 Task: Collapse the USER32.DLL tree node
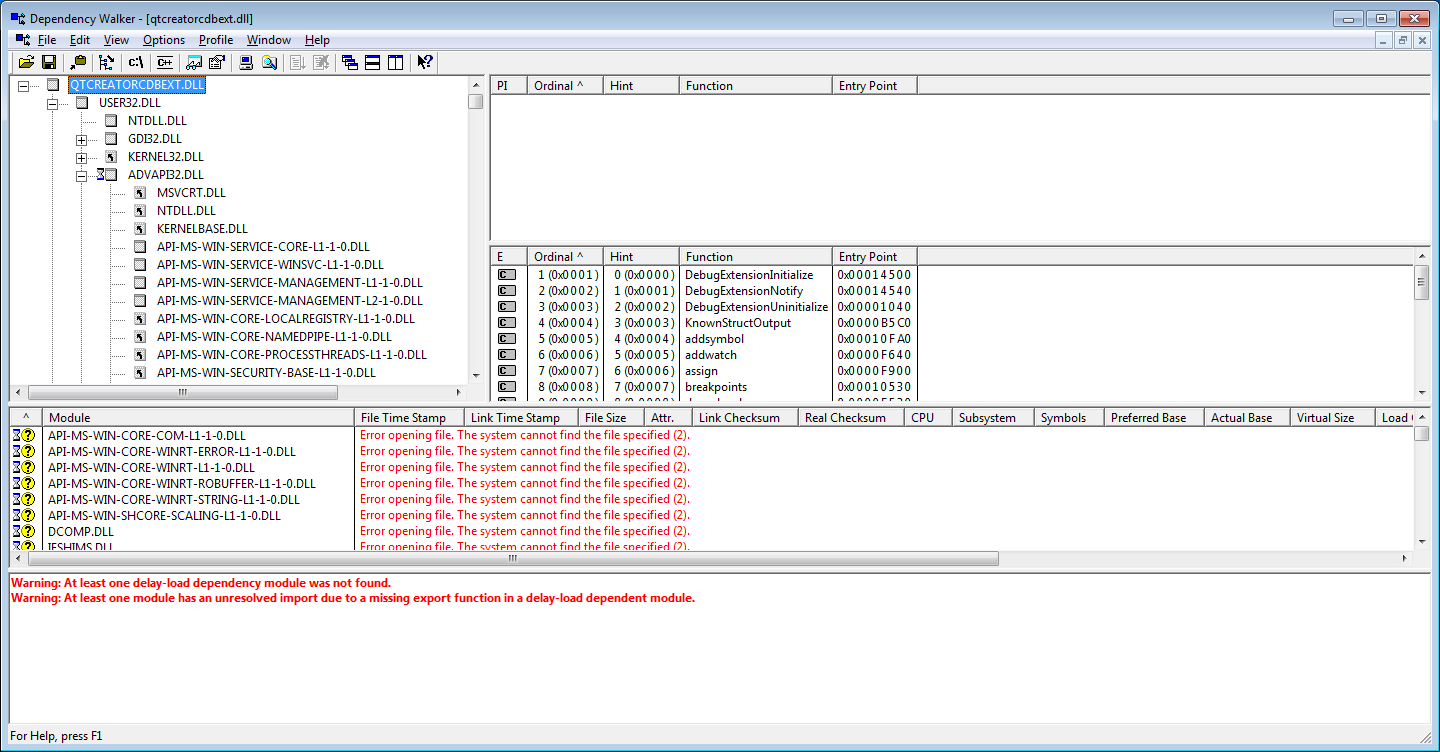53,103
